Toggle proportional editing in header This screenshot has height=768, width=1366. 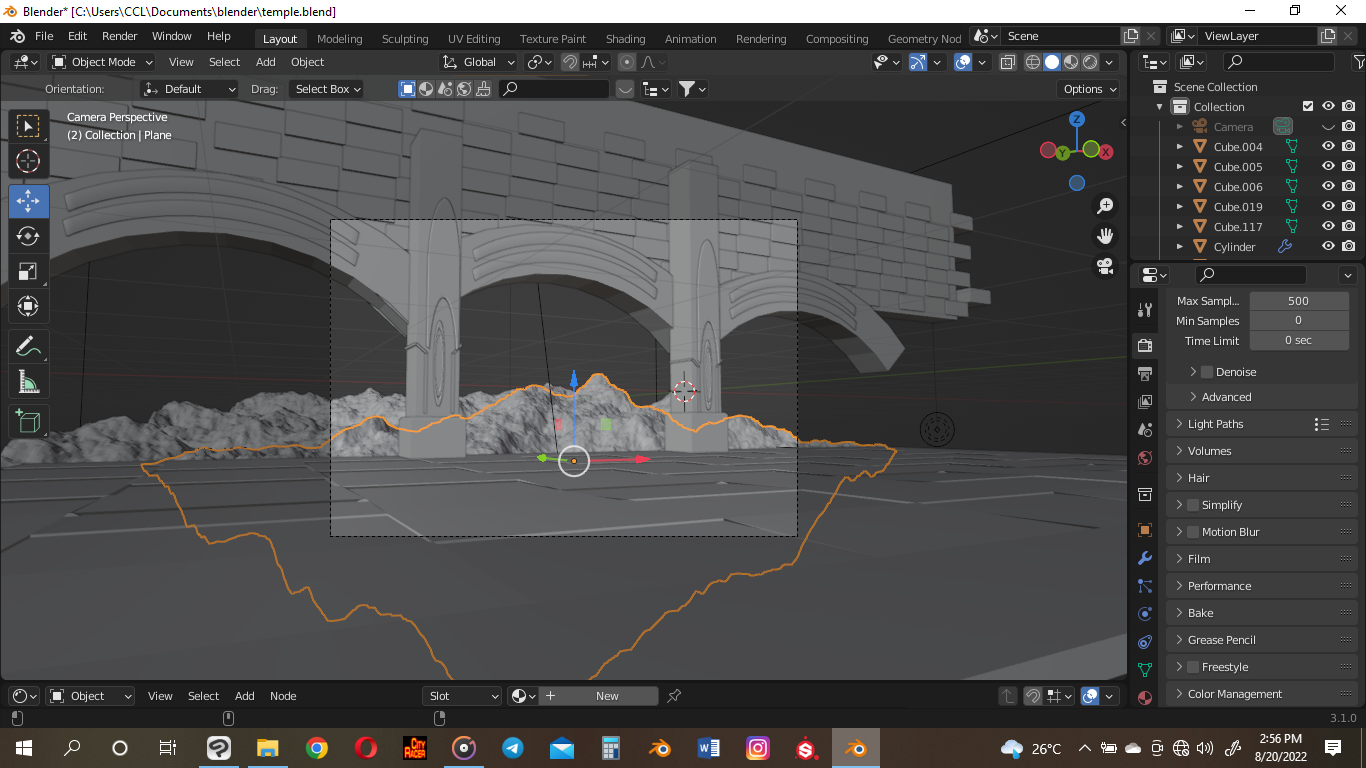627,62
